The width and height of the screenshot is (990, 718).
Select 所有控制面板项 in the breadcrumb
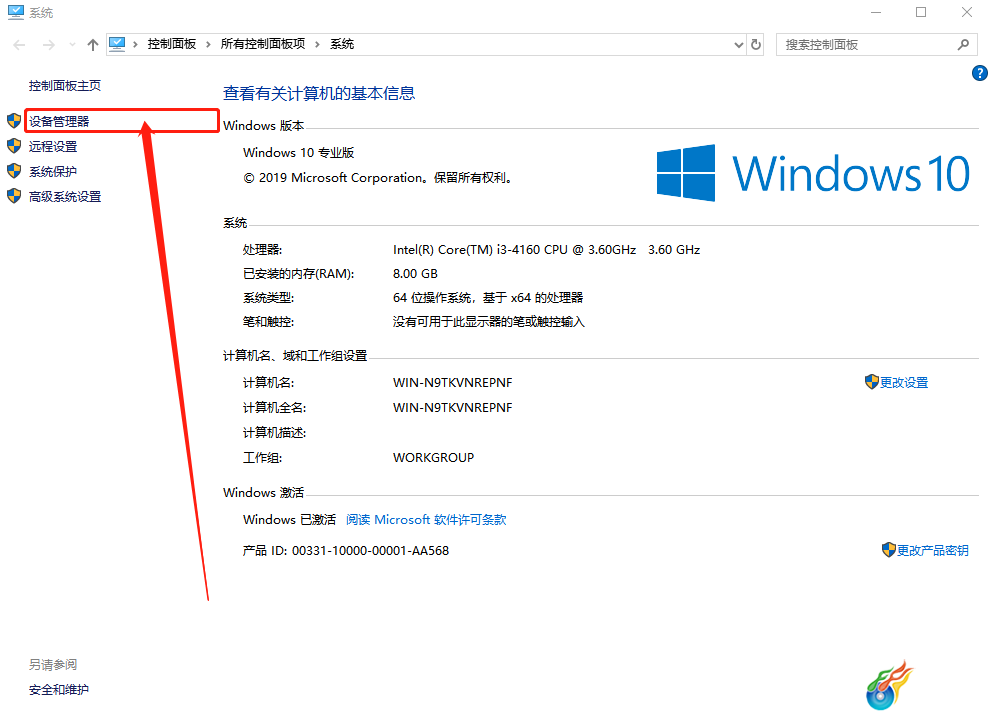(x=263, y=44)
